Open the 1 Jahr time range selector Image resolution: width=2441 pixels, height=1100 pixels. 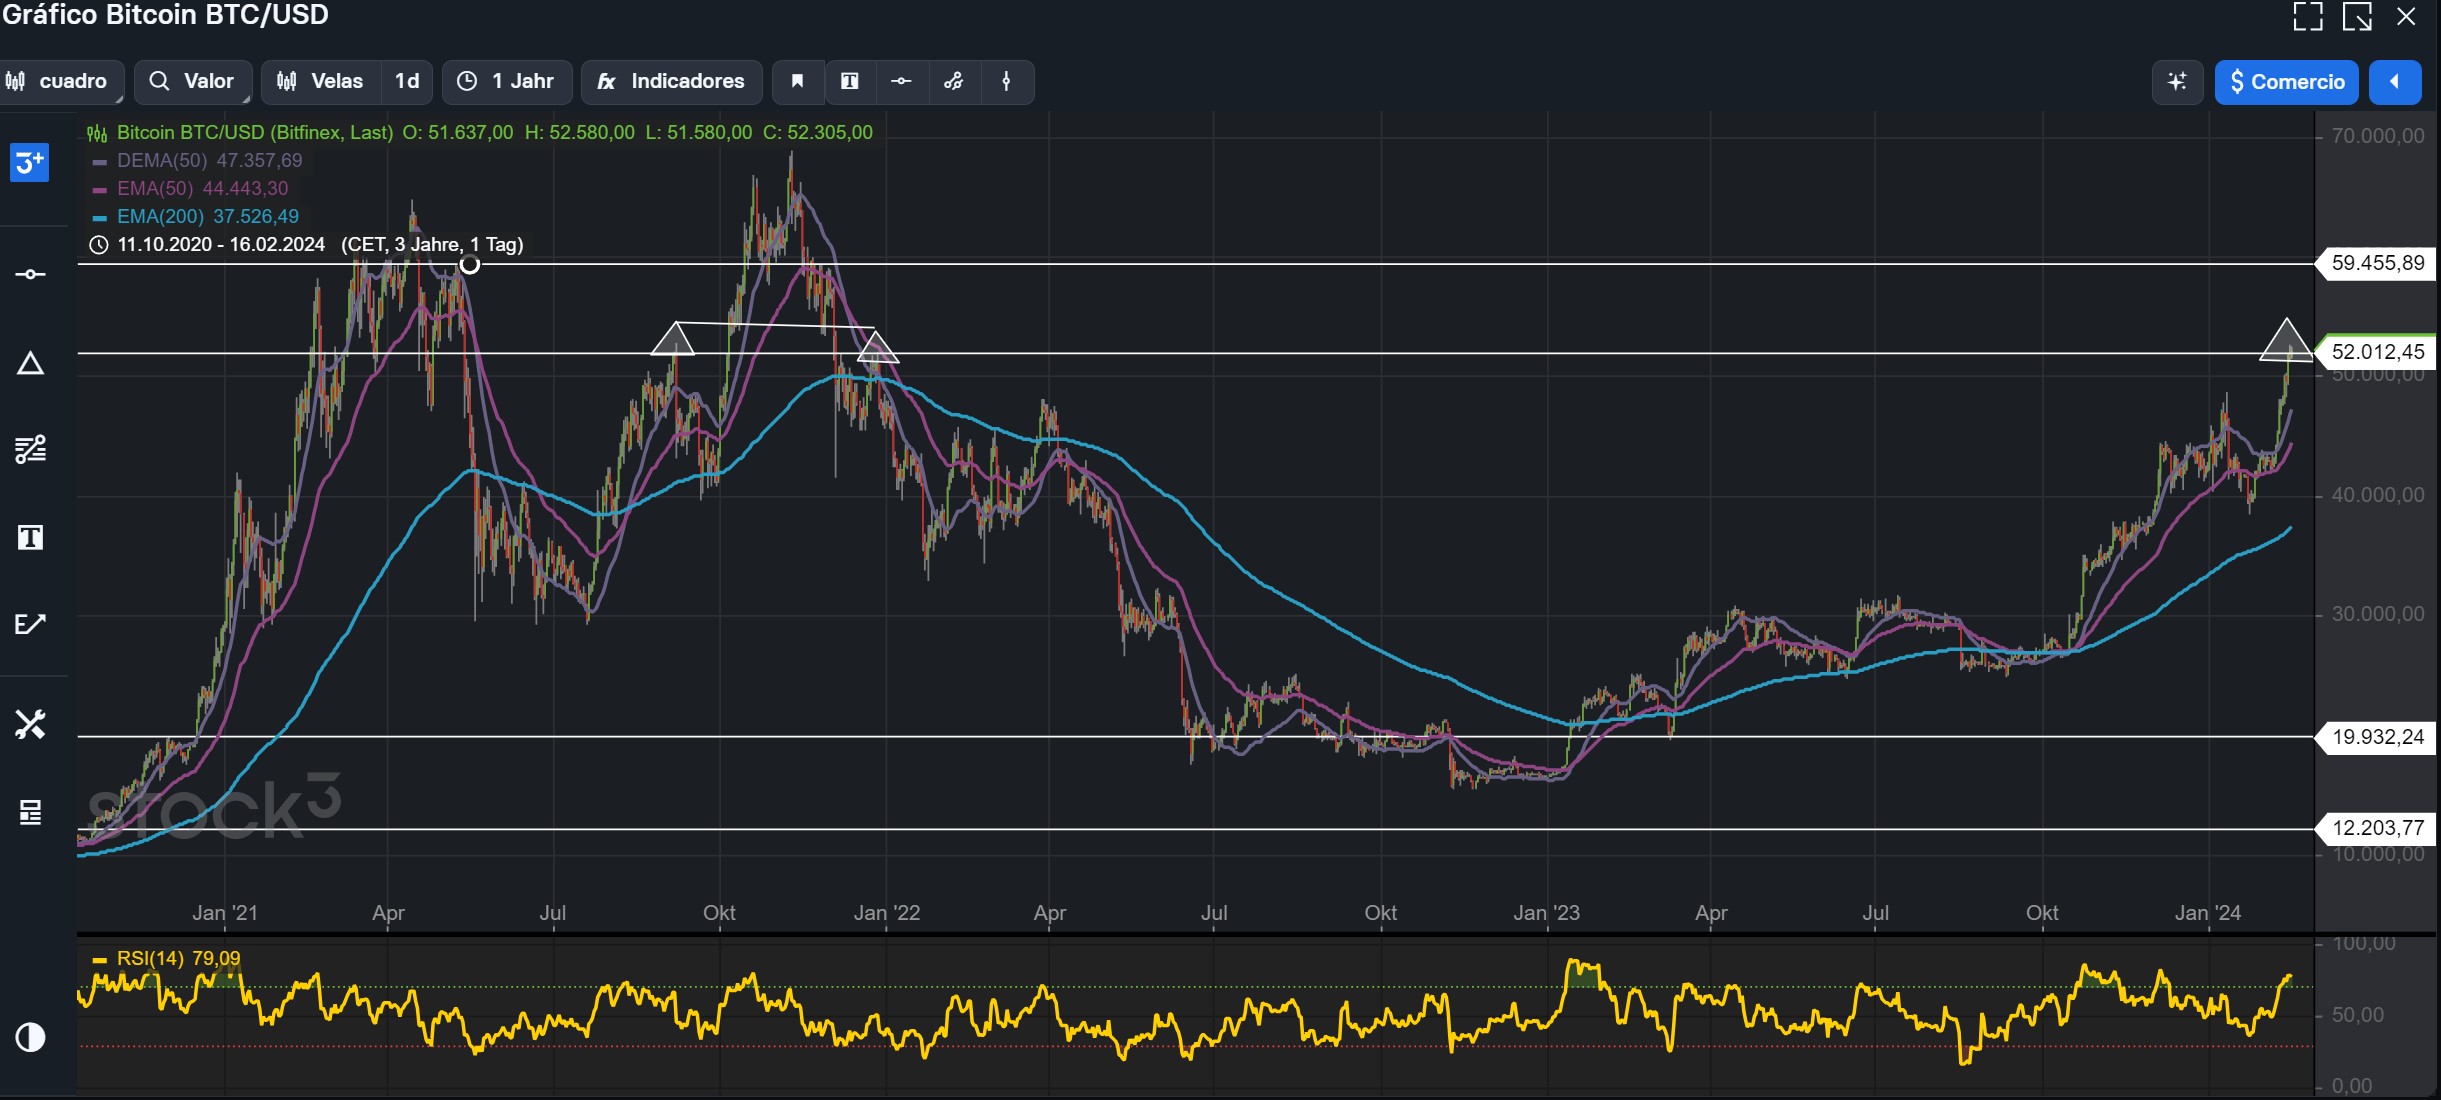coord(507,81)
